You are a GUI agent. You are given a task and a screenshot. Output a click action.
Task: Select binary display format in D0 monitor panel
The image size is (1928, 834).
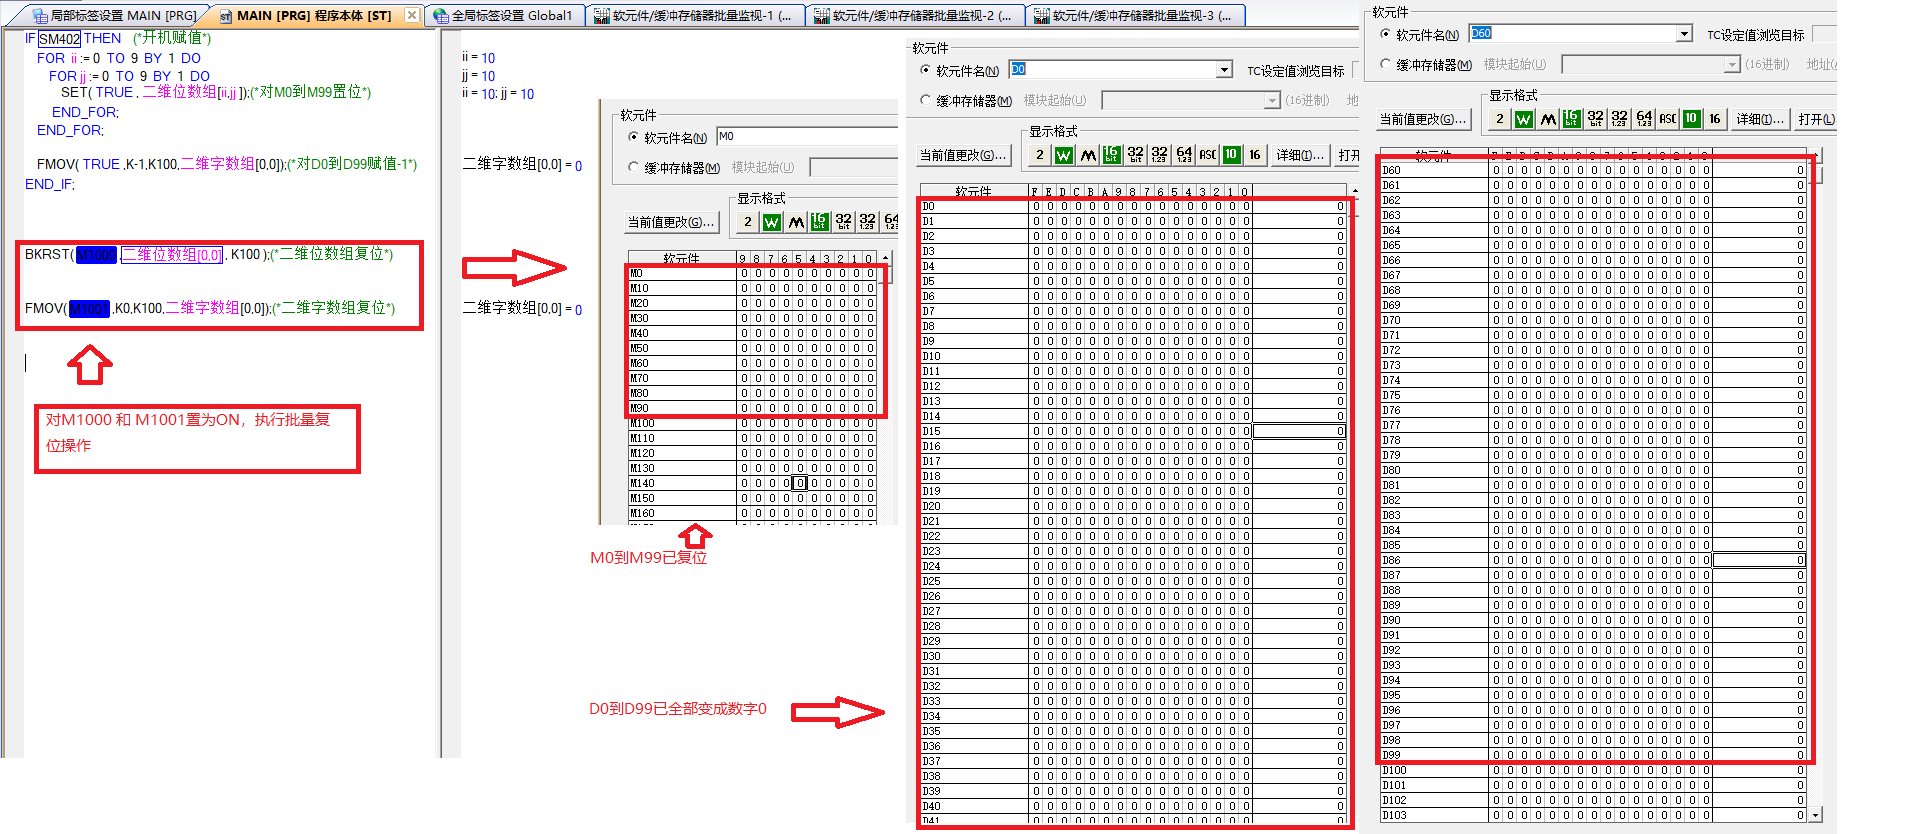1040,155
